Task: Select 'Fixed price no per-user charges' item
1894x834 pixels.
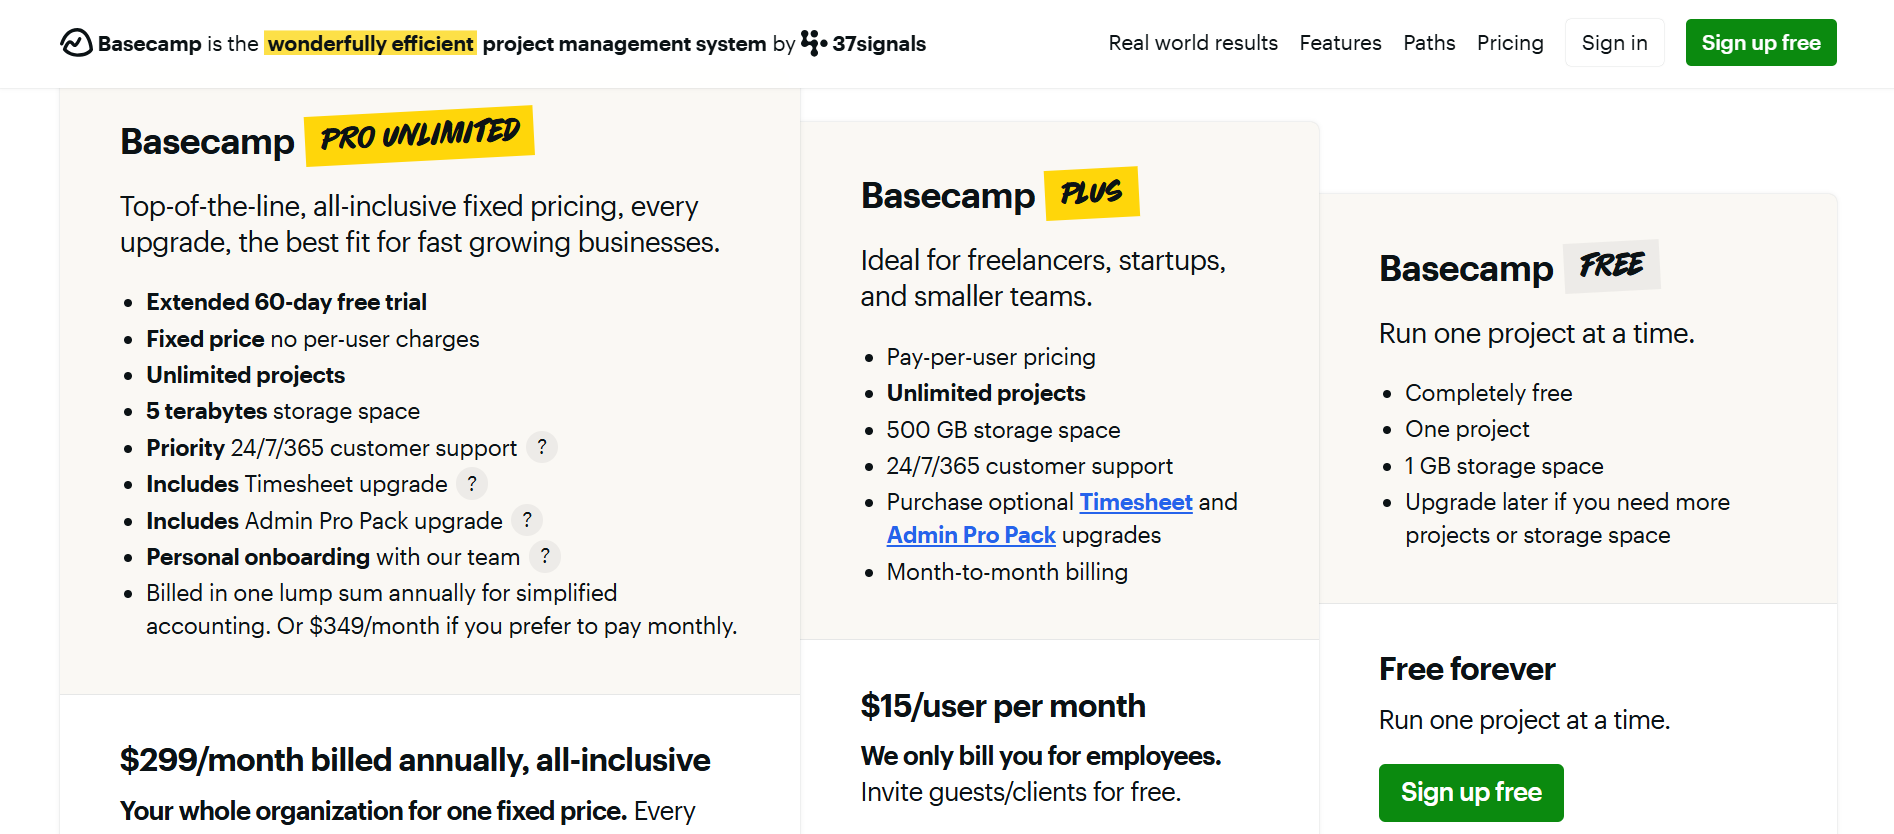Action: point(313,339)
